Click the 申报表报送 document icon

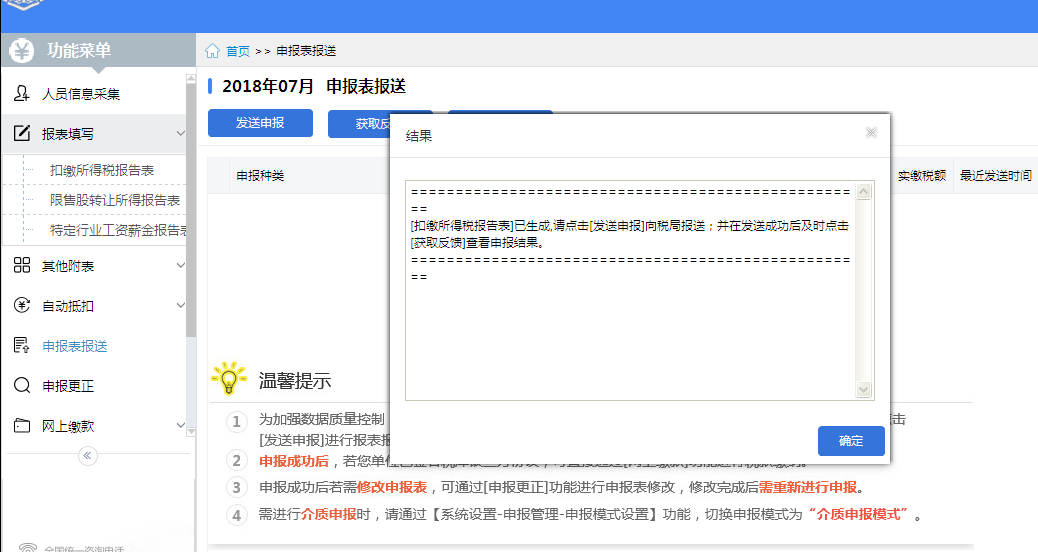pos(22,345)
